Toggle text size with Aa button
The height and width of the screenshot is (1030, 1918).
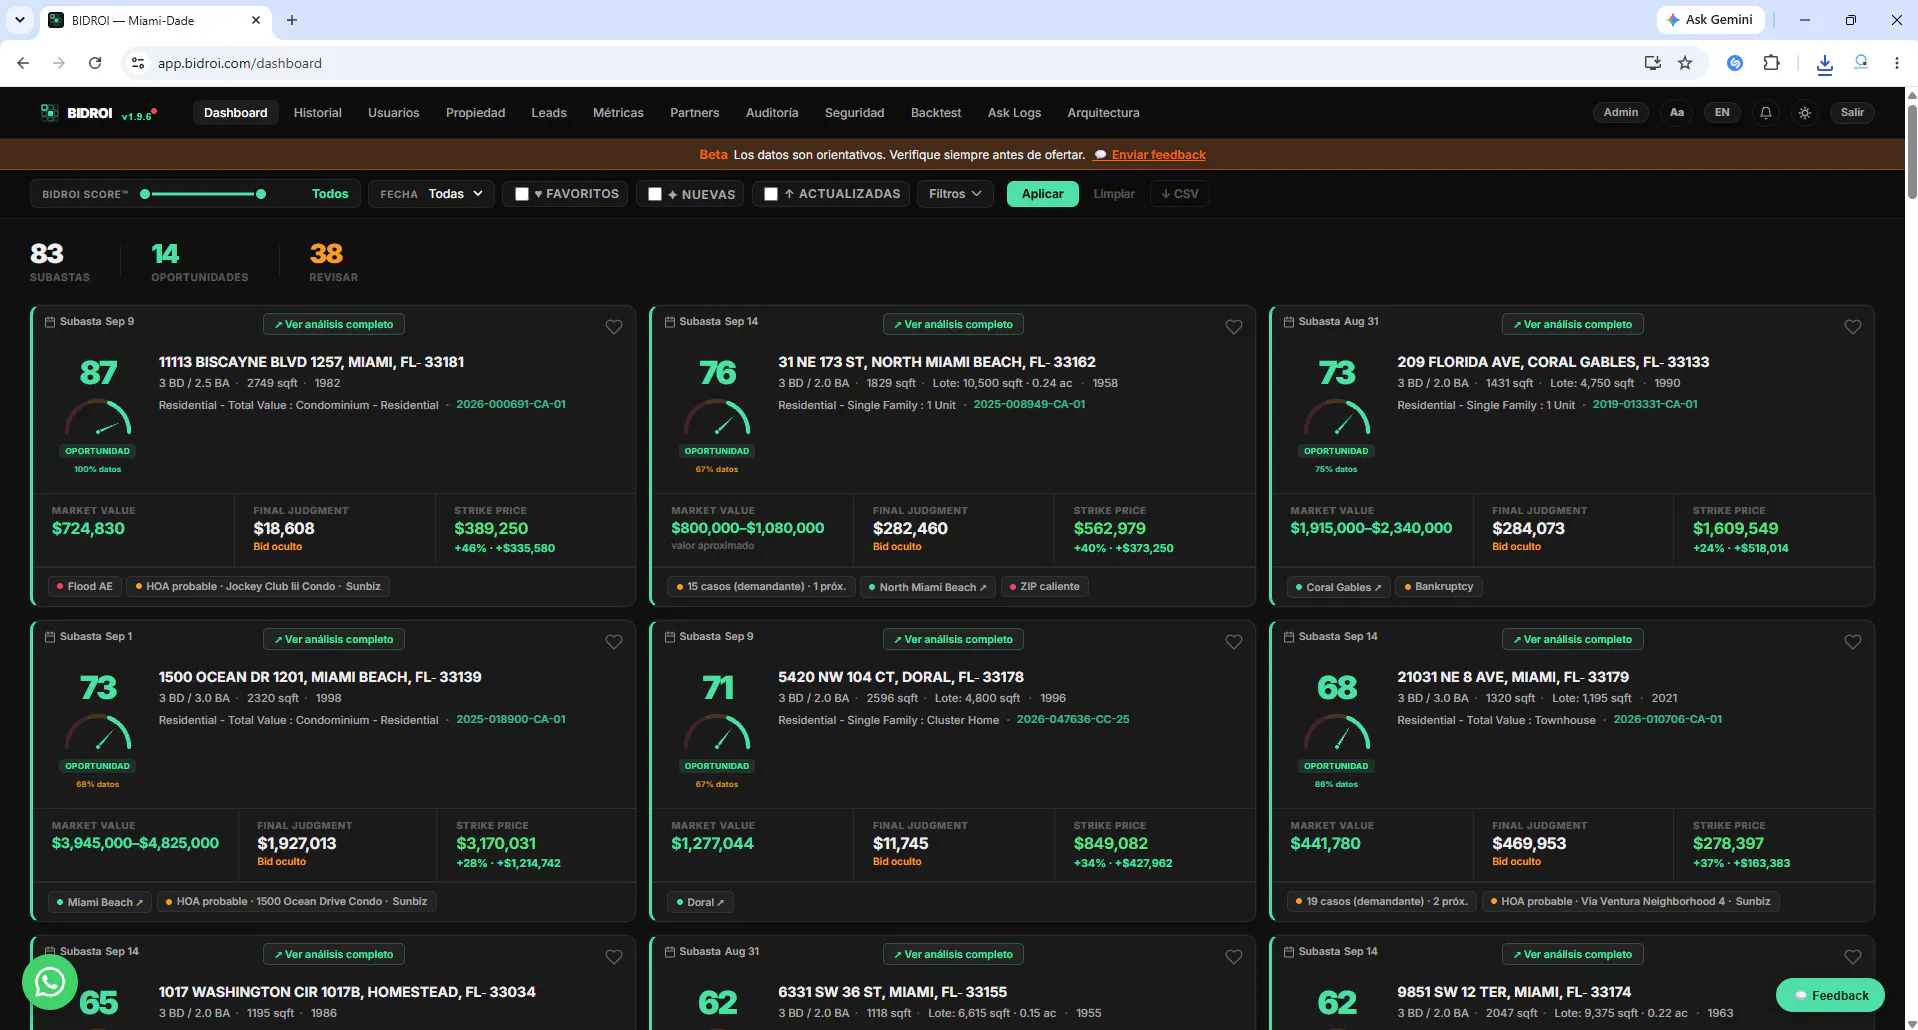point(1677,113)
